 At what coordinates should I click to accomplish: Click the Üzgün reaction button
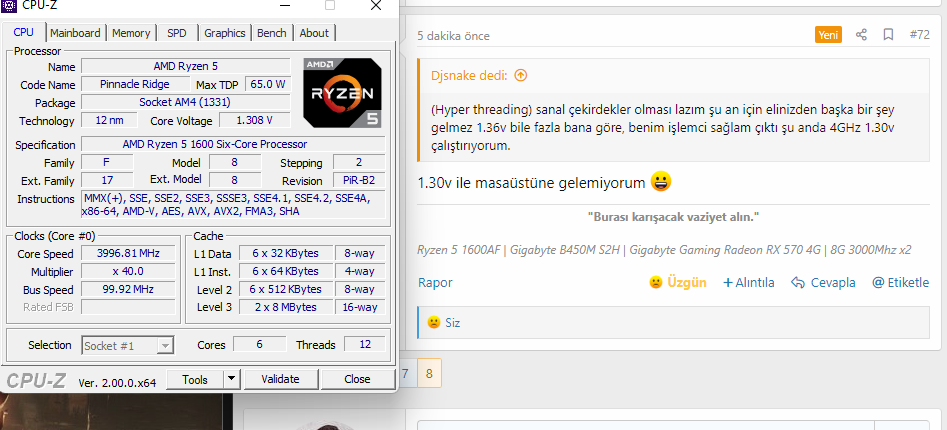point(677,282)
